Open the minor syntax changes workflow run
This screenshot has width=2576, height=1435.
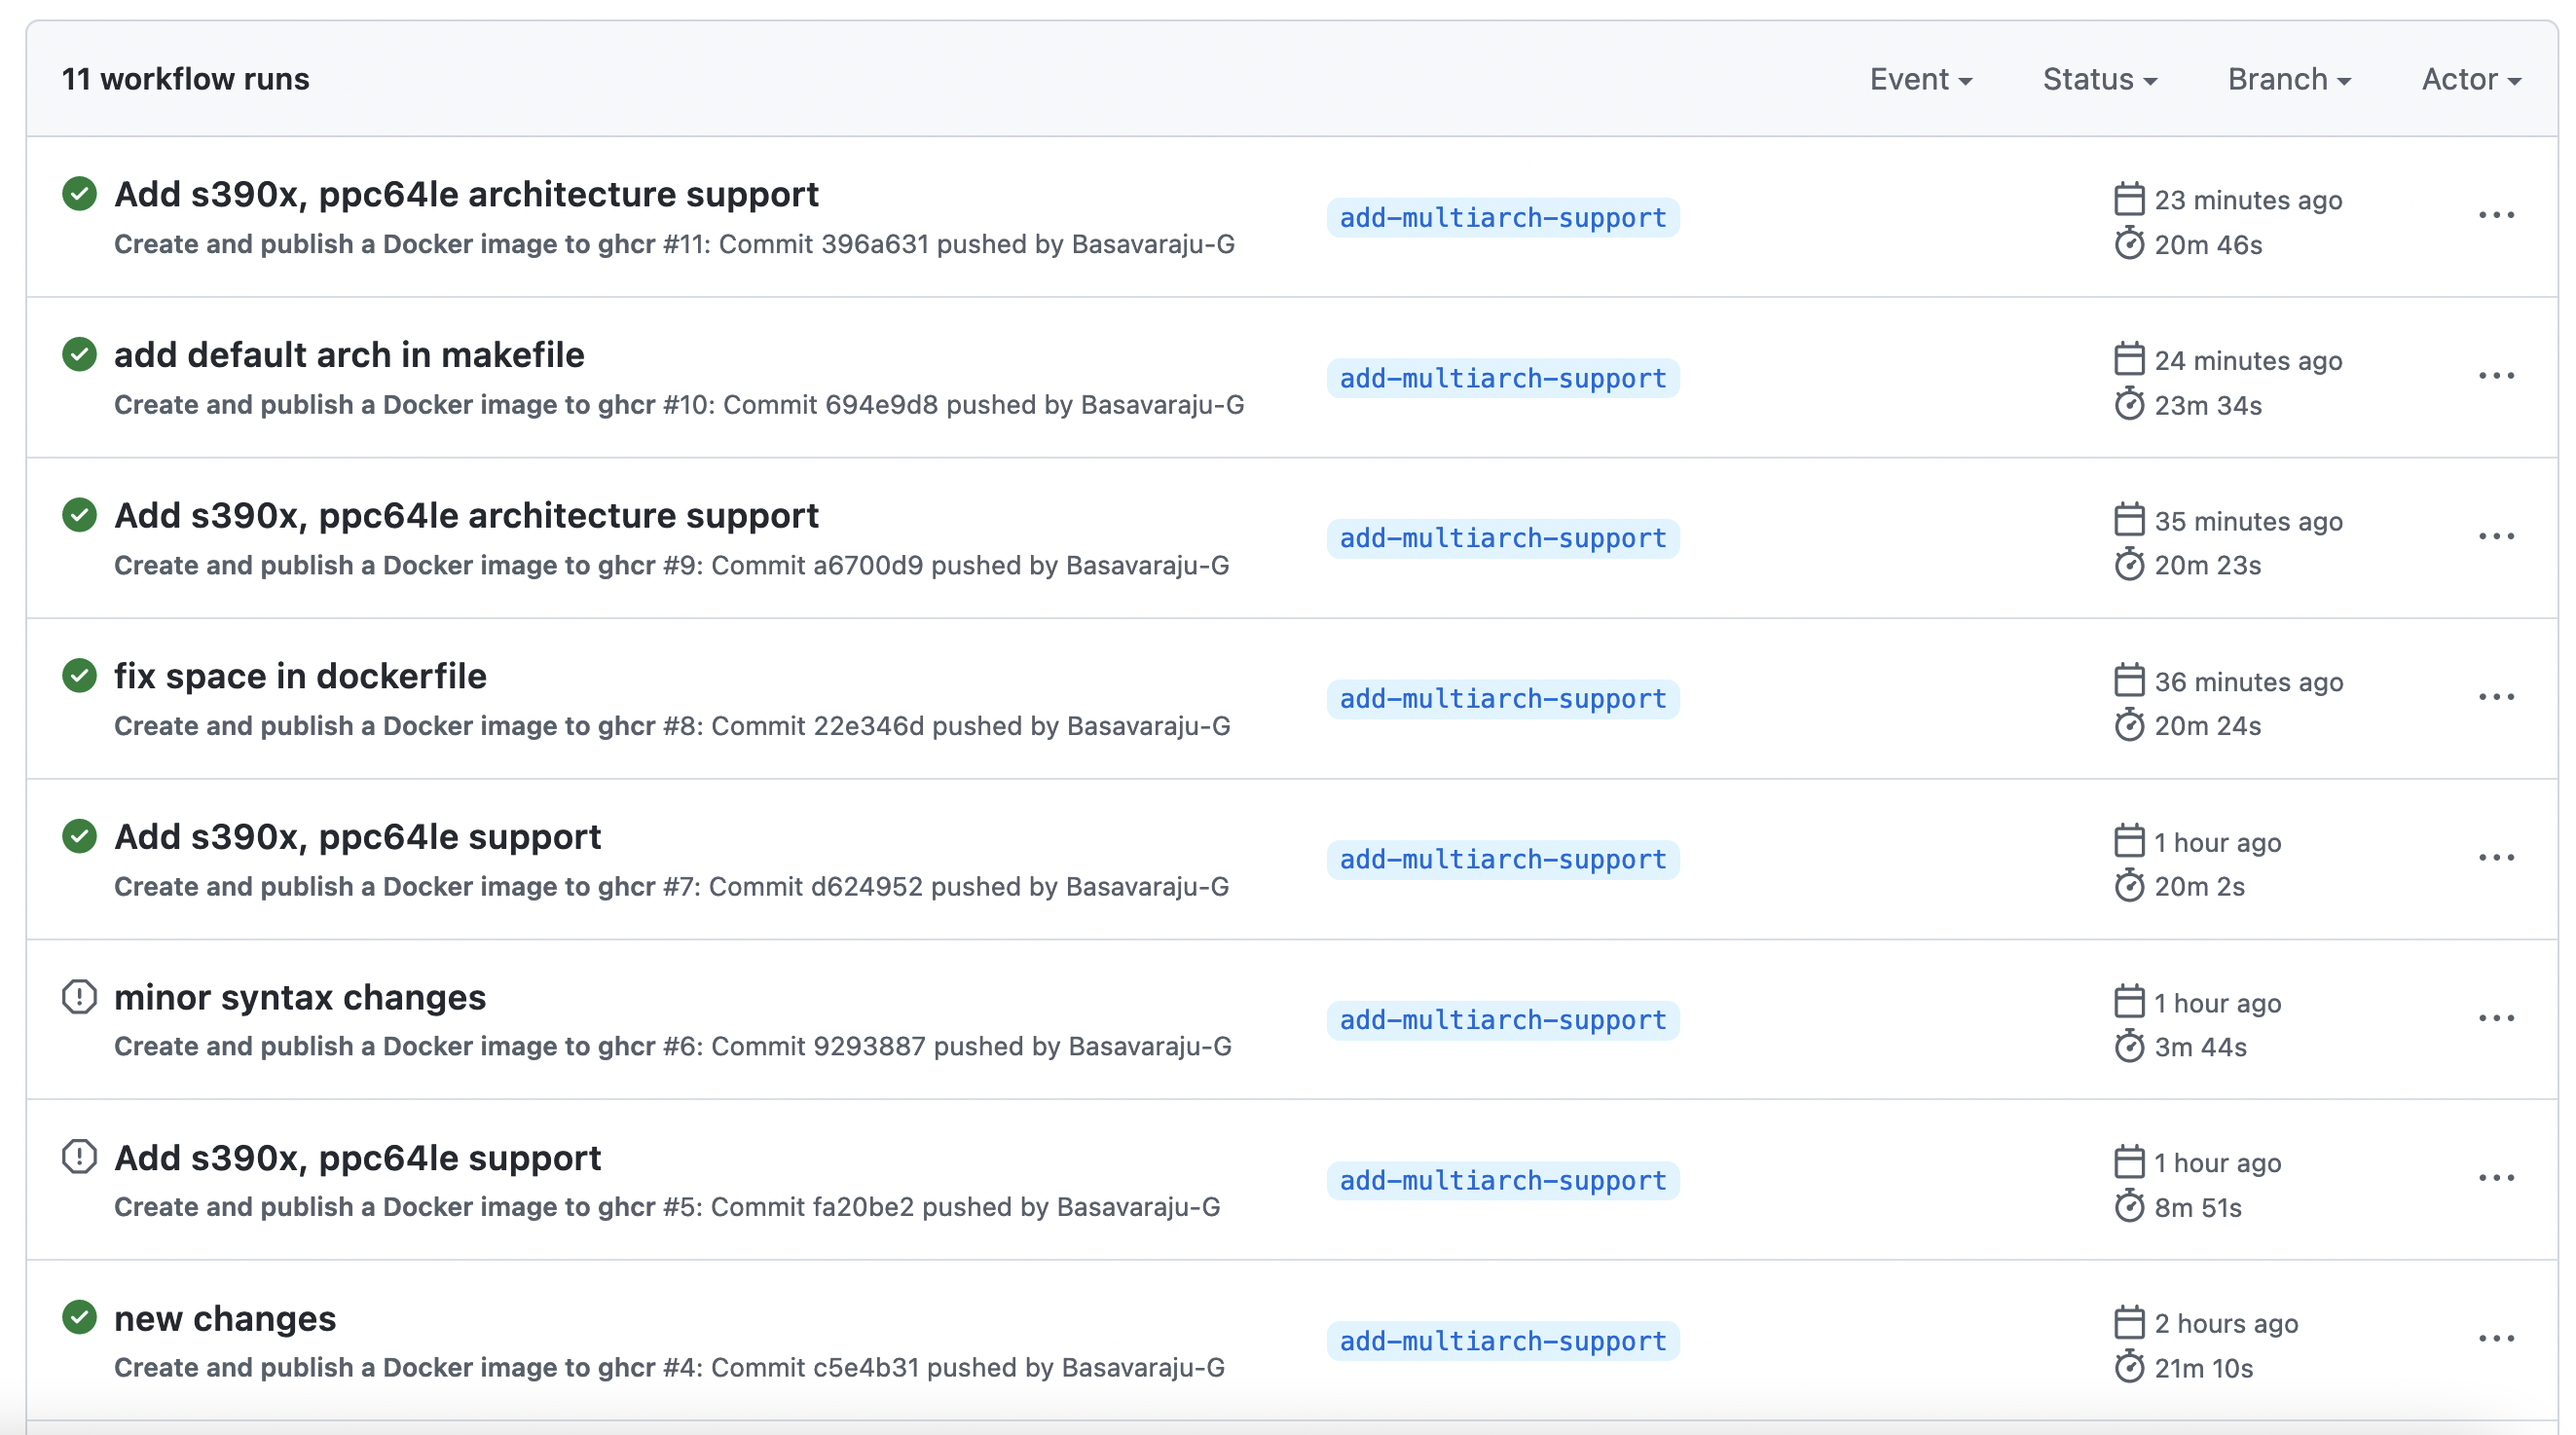300,997
